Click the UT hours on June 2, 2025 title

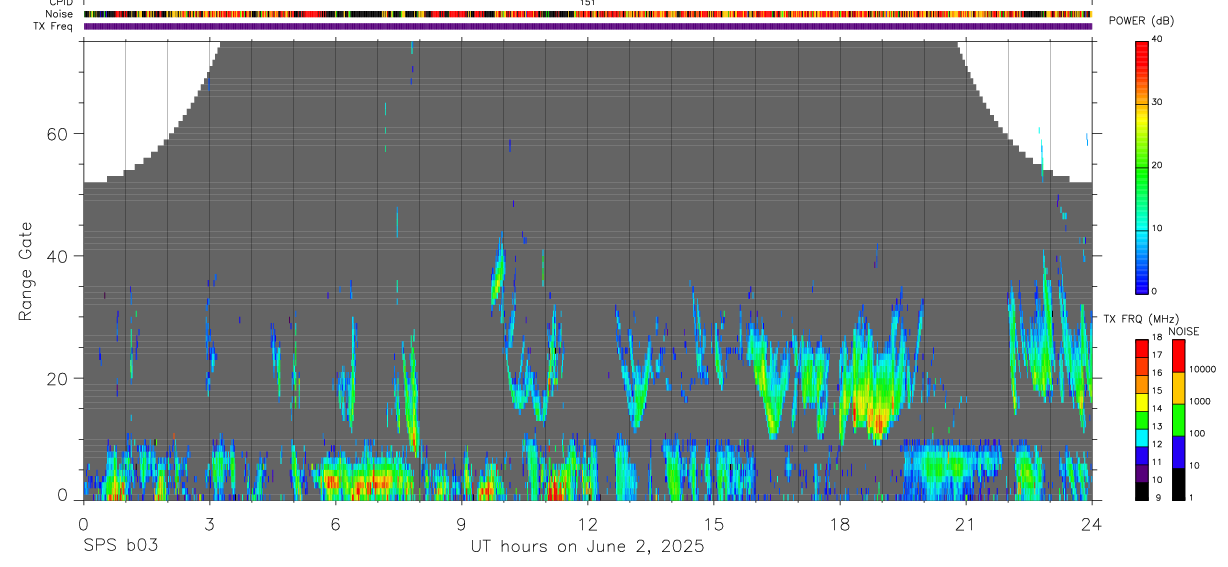pos(588,547)
